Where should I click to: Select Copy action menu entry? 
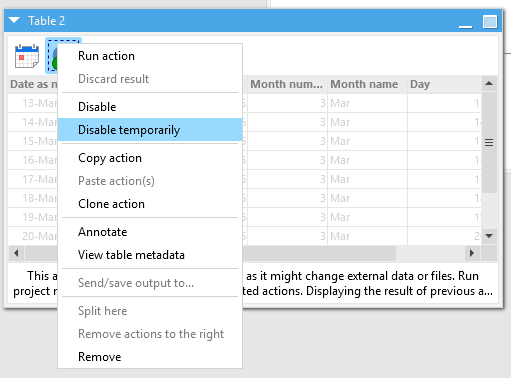(150, 158)
